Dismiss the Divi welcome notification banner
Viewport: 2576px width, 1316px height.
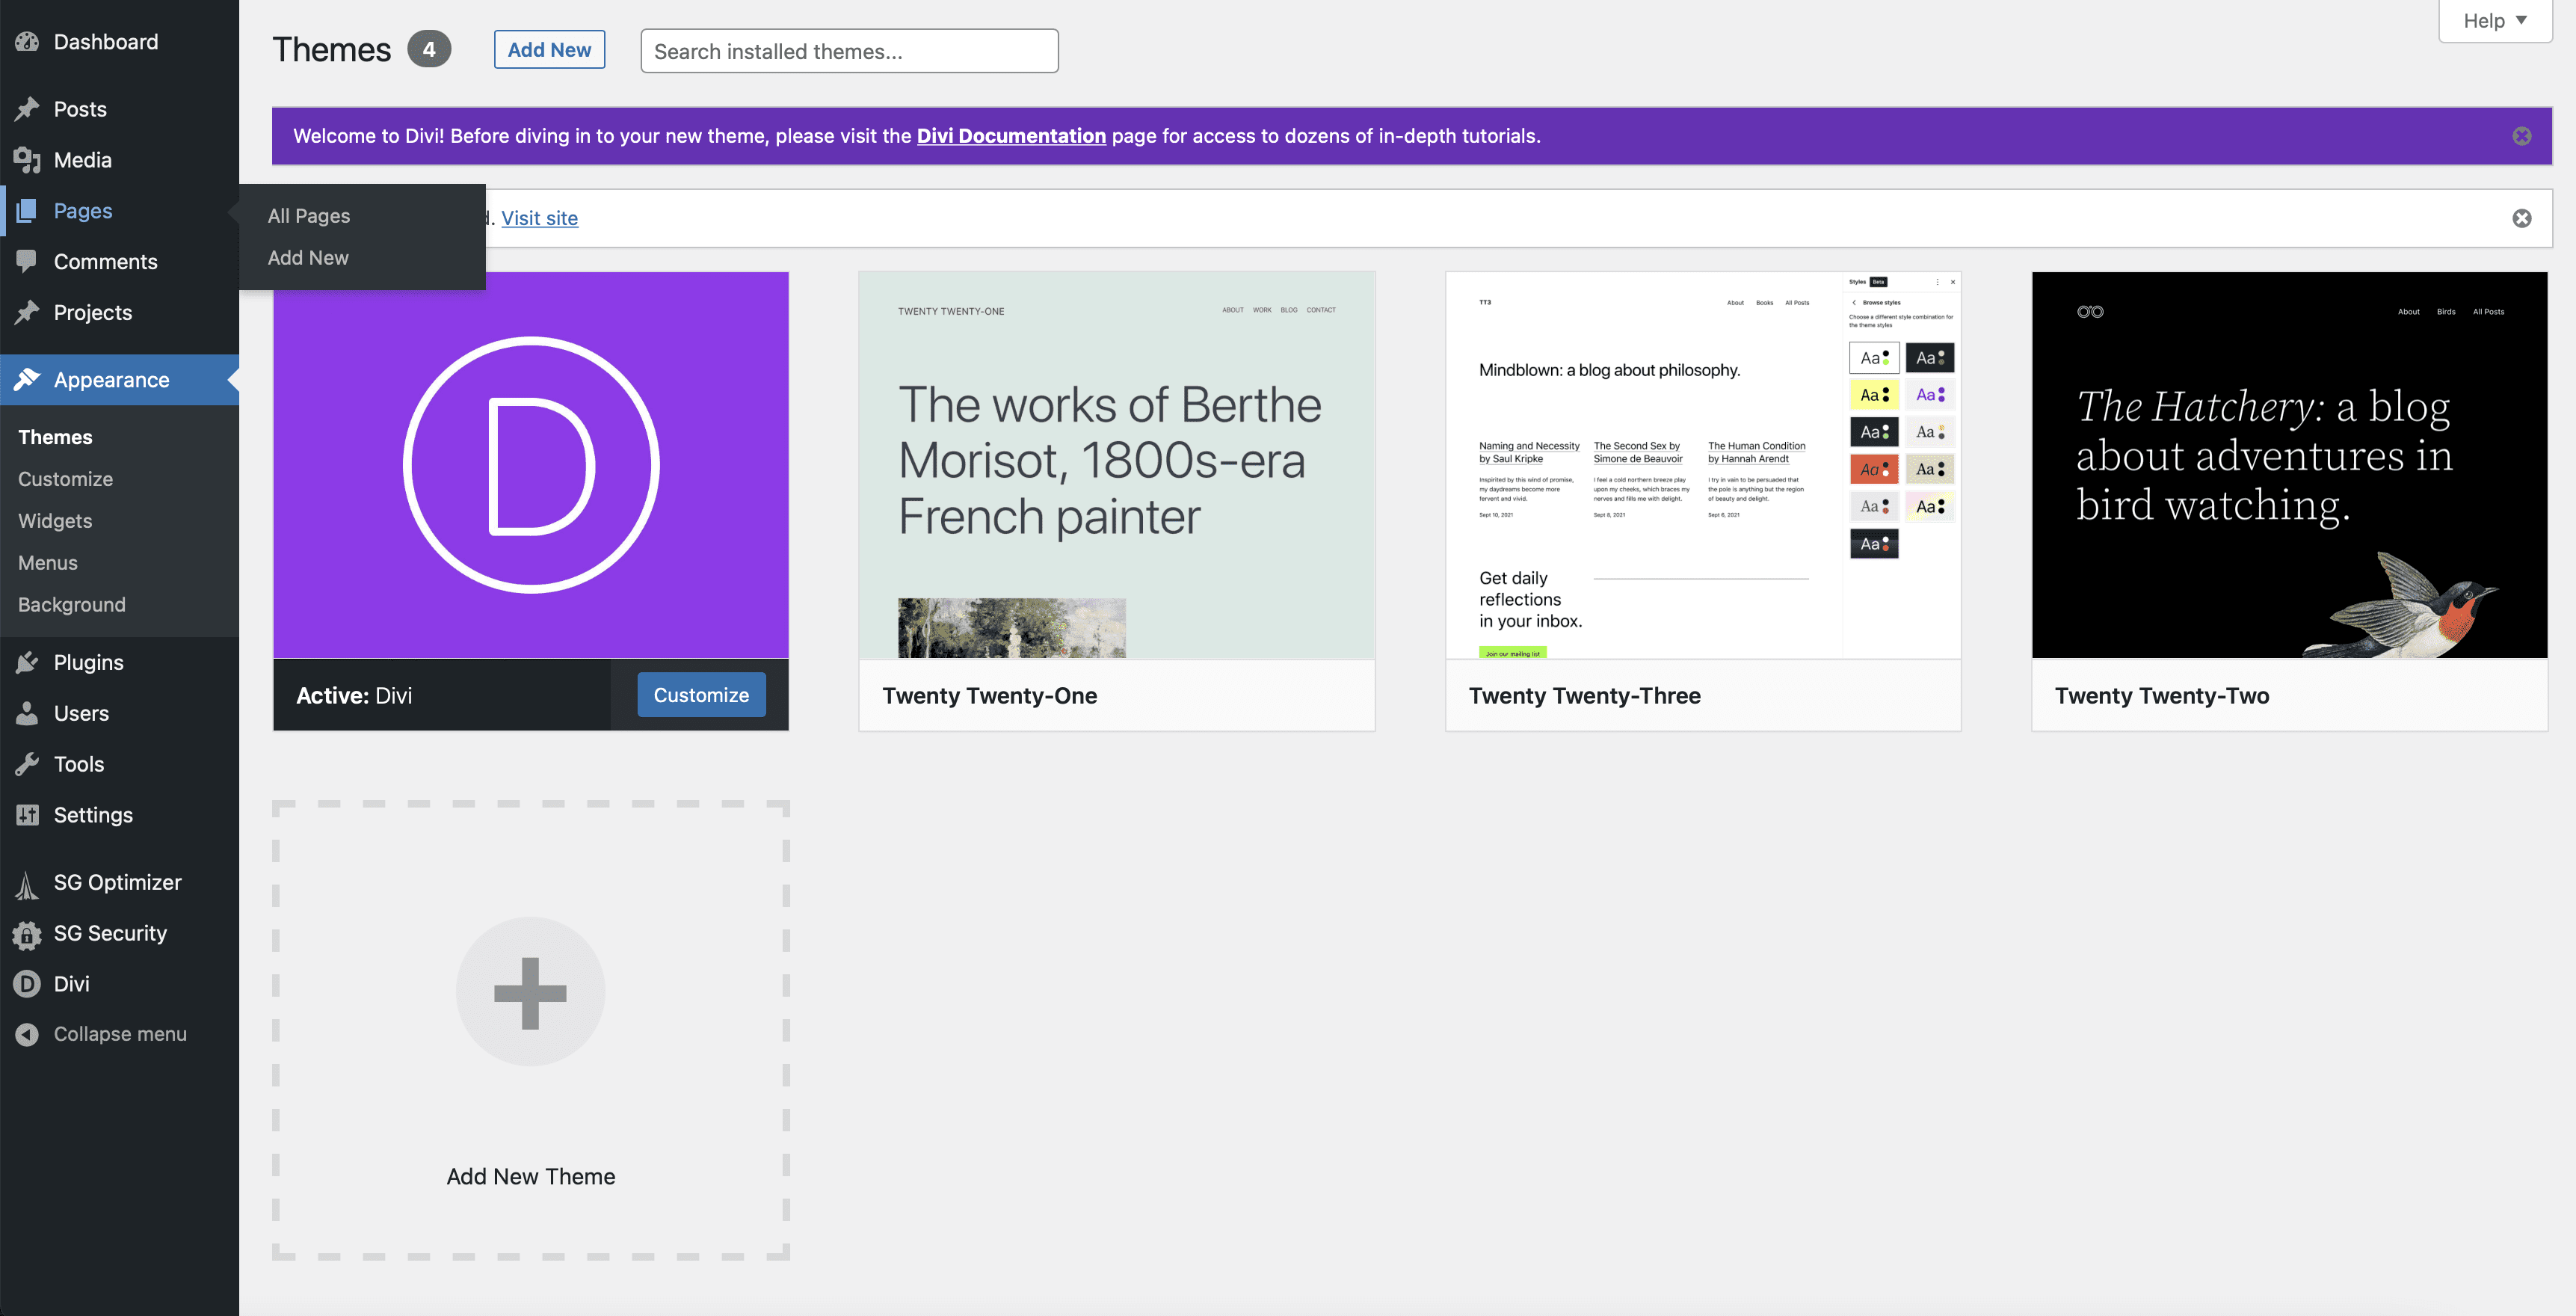point(2522,136)
